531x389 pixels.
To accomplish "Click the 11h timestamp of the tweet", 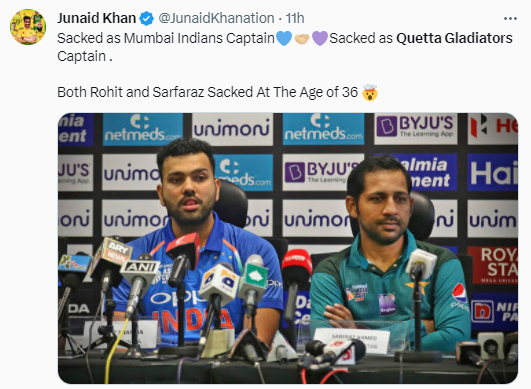I will pyautogui.click(x=295, y=18).
